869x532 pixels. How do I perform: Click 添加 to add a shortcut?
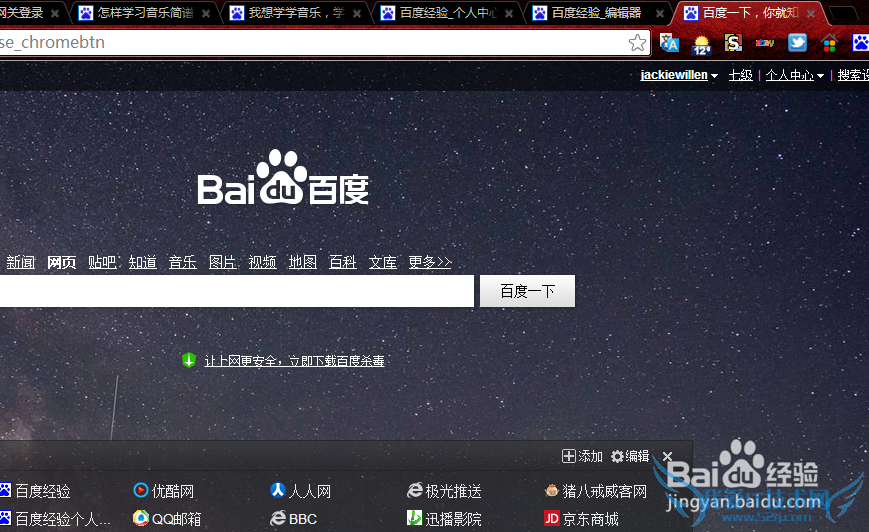[590, 456]
